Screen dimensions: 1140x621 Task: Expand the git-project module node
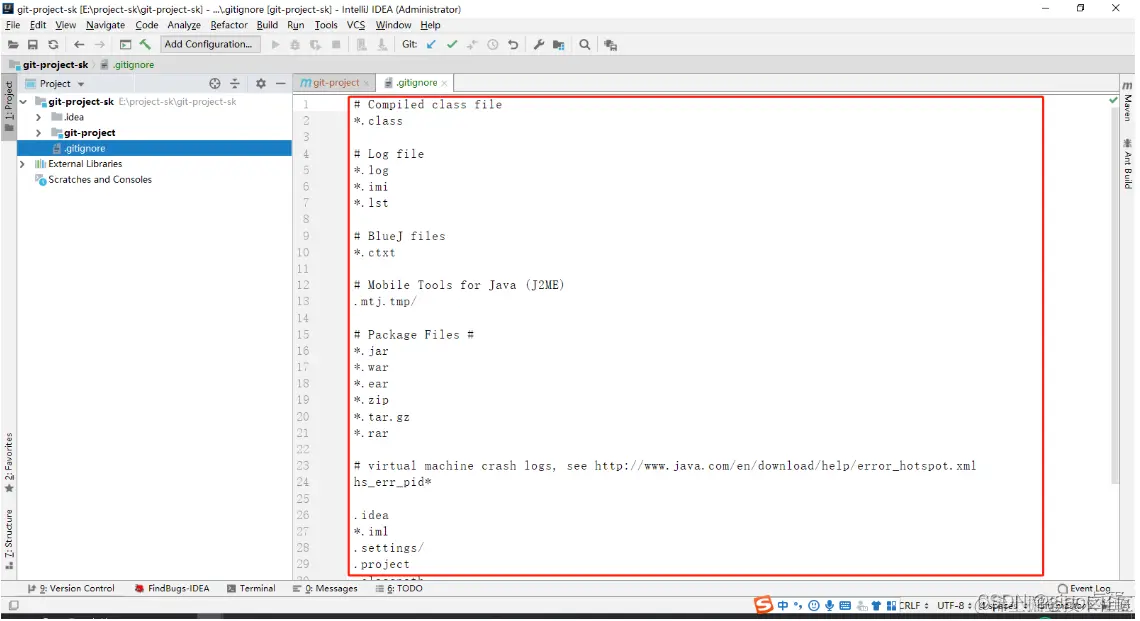[39, 133]
